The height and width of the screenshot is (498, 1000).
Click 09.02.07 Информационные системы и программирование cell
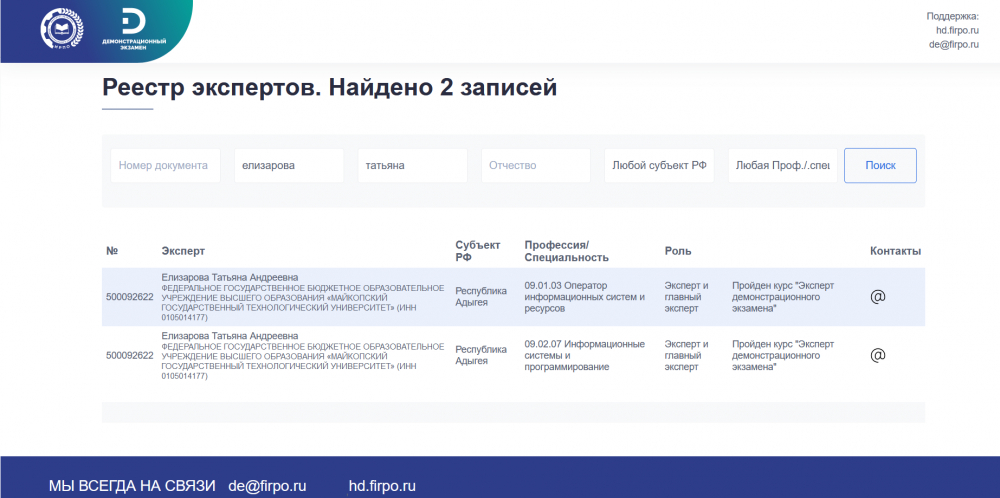pos(584,355)
